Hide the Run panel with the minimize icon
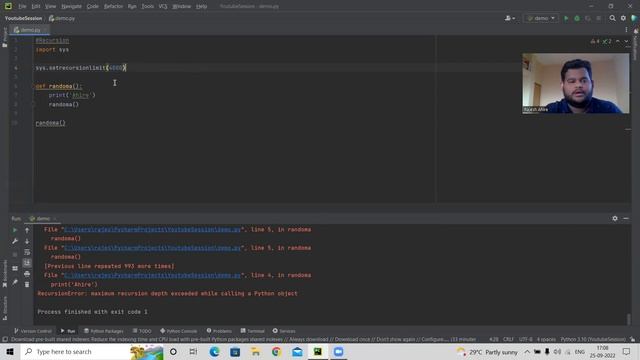Screen dimensions: 640x360 point(626,219)
